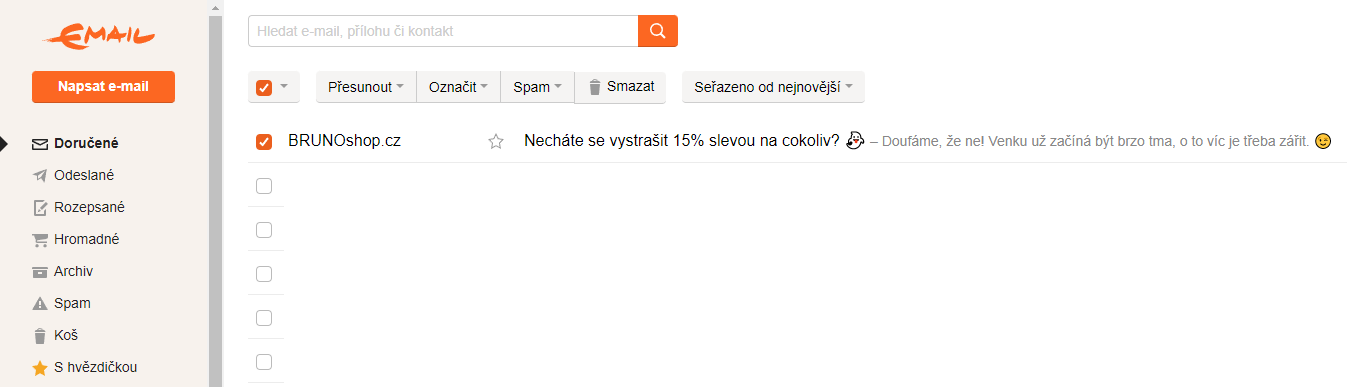Expand the Spam dropdown in toolbar
The width and height of the screenshot is (1347, 387).
tap(537, 87)
